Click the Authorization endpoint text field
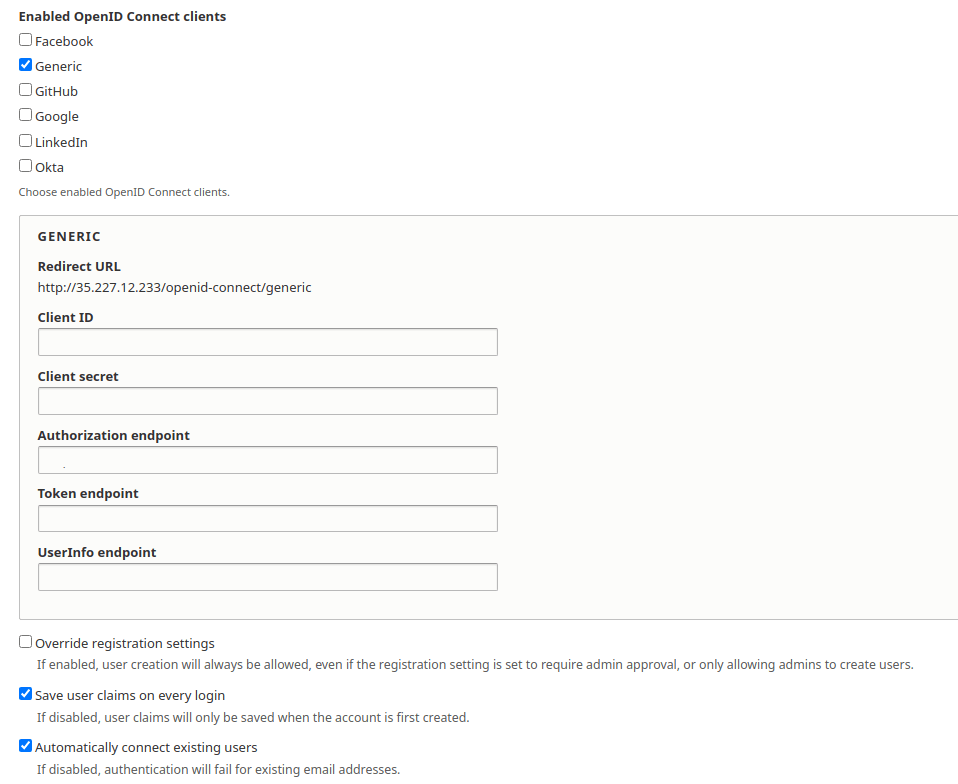958x784 pixels. [x=267, y=459]
